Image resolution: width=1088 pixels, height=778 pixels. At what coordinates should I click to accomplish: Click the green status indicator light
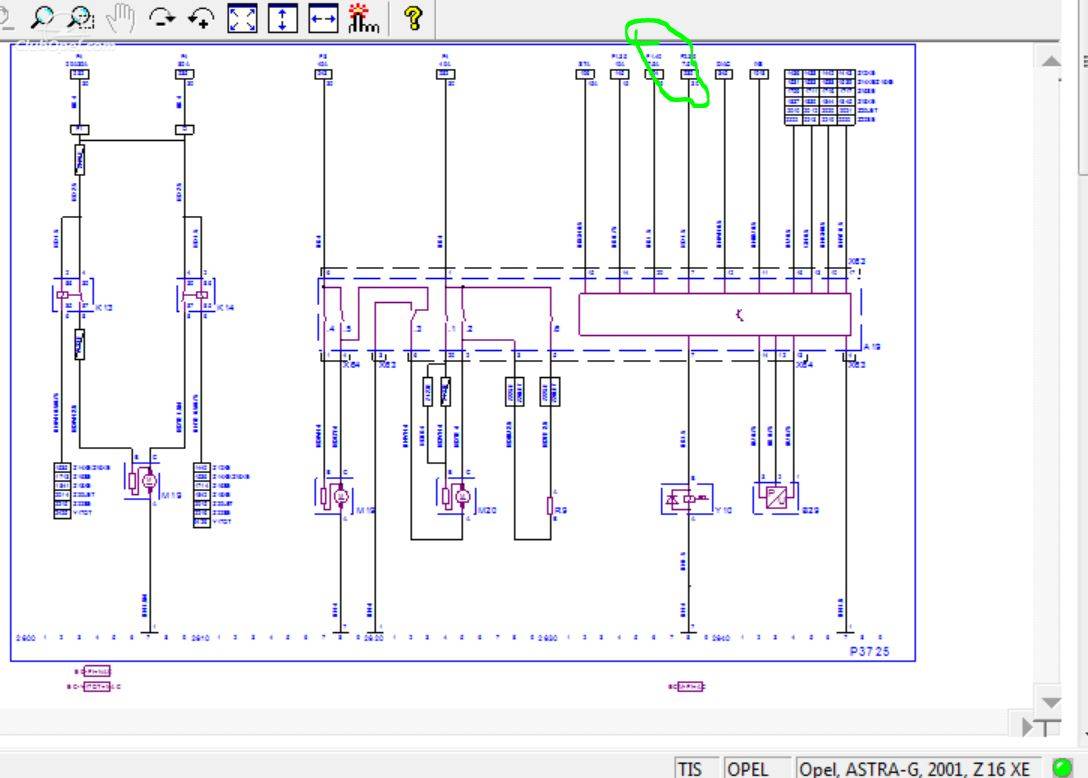coord(1062,767)
